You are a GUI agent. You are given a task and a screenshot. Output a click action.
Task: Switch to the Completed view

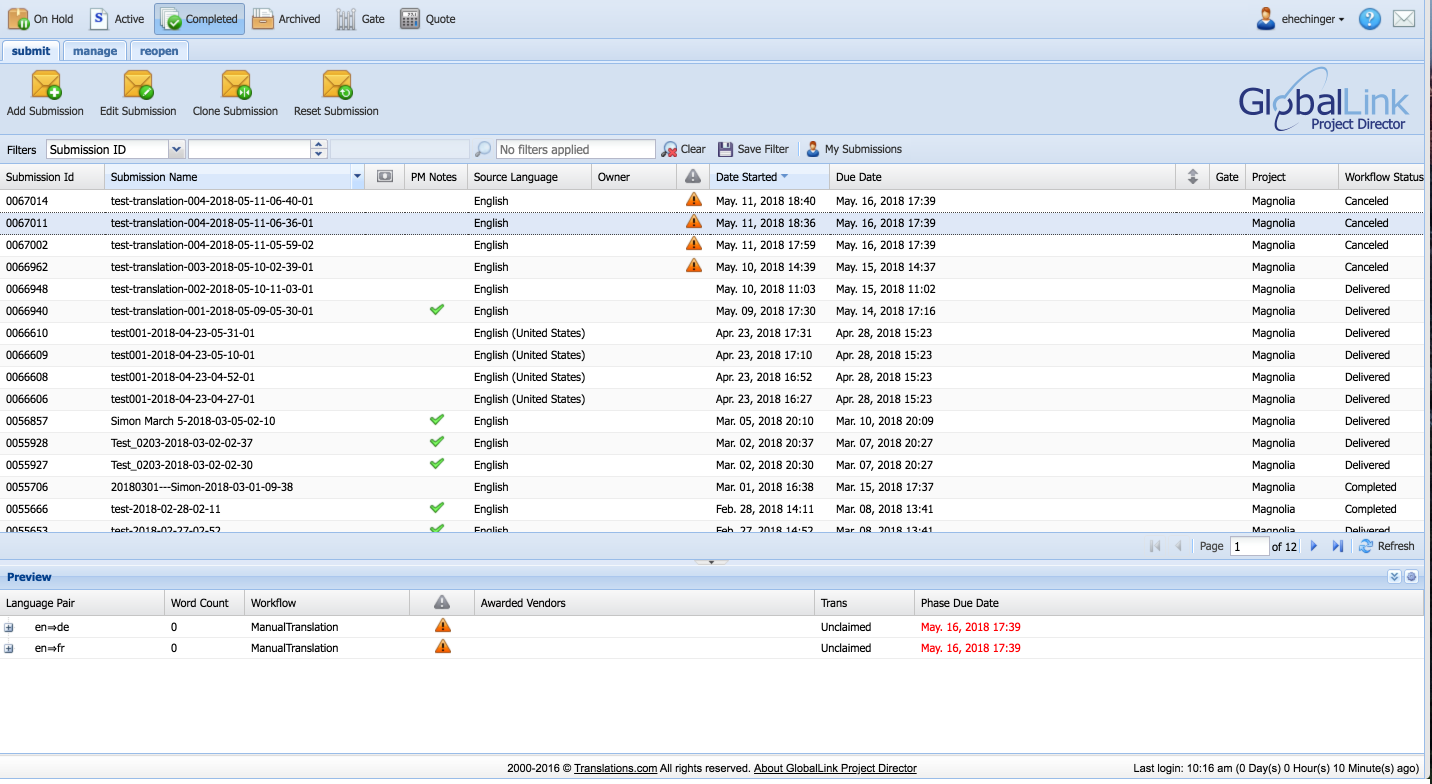coord(199,19)
